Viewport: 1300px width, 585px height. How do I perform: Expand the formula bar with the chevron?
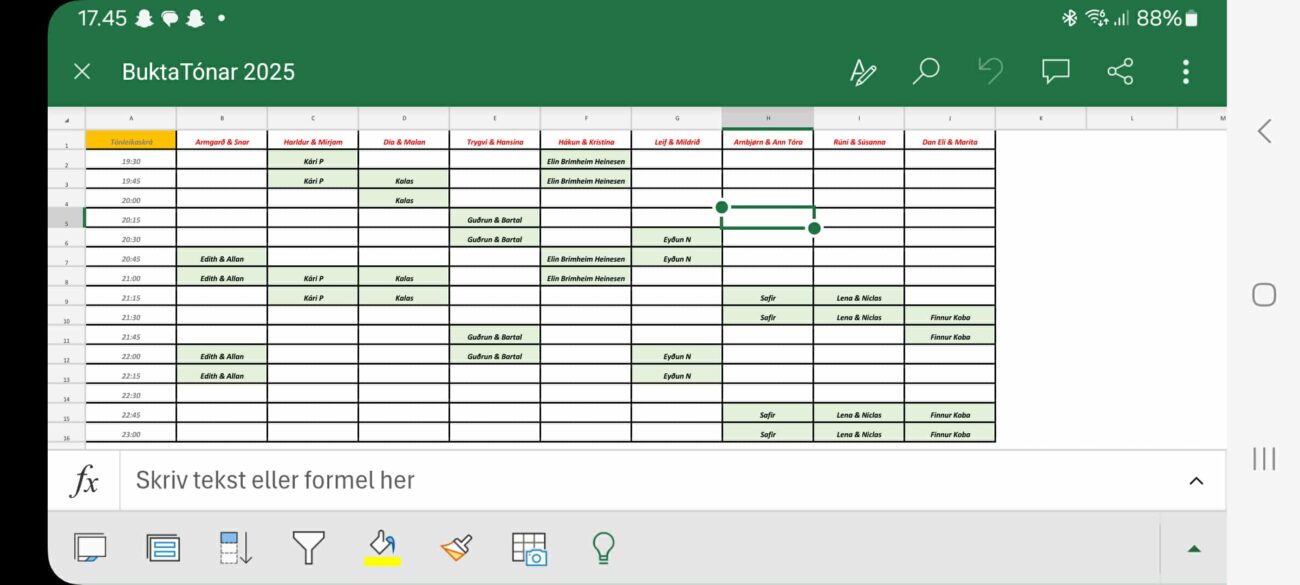[1196, 481]
